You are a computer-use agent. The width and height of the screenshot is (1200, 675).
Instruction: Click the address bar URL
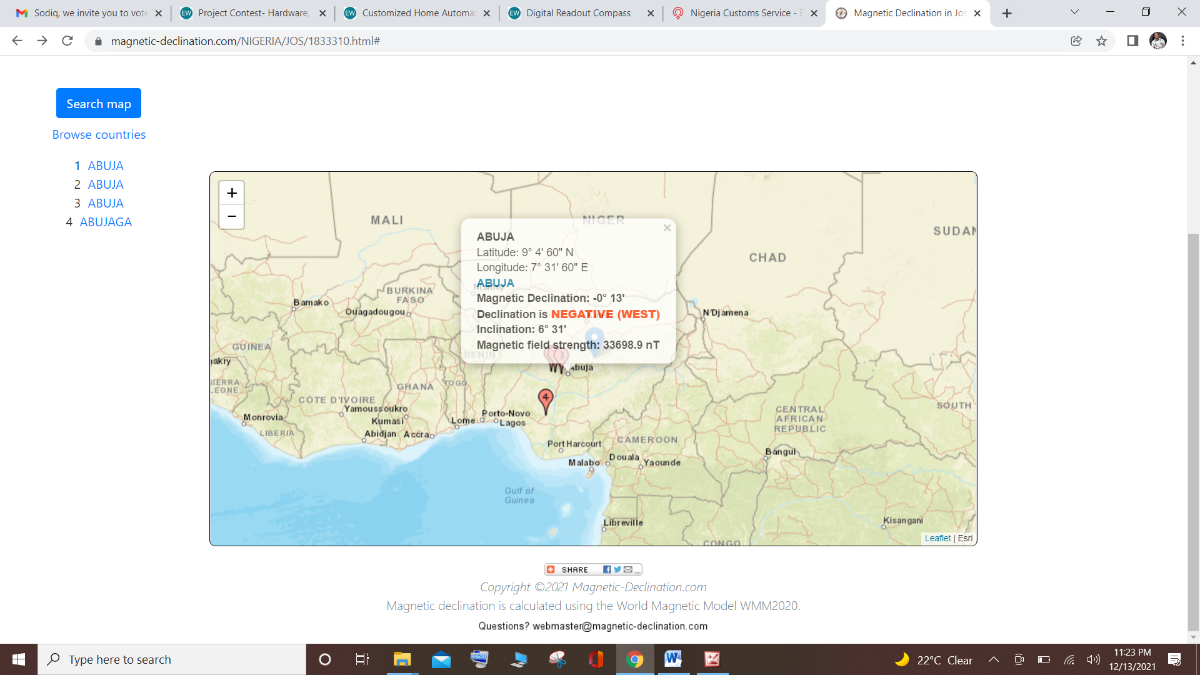[245, 41]
